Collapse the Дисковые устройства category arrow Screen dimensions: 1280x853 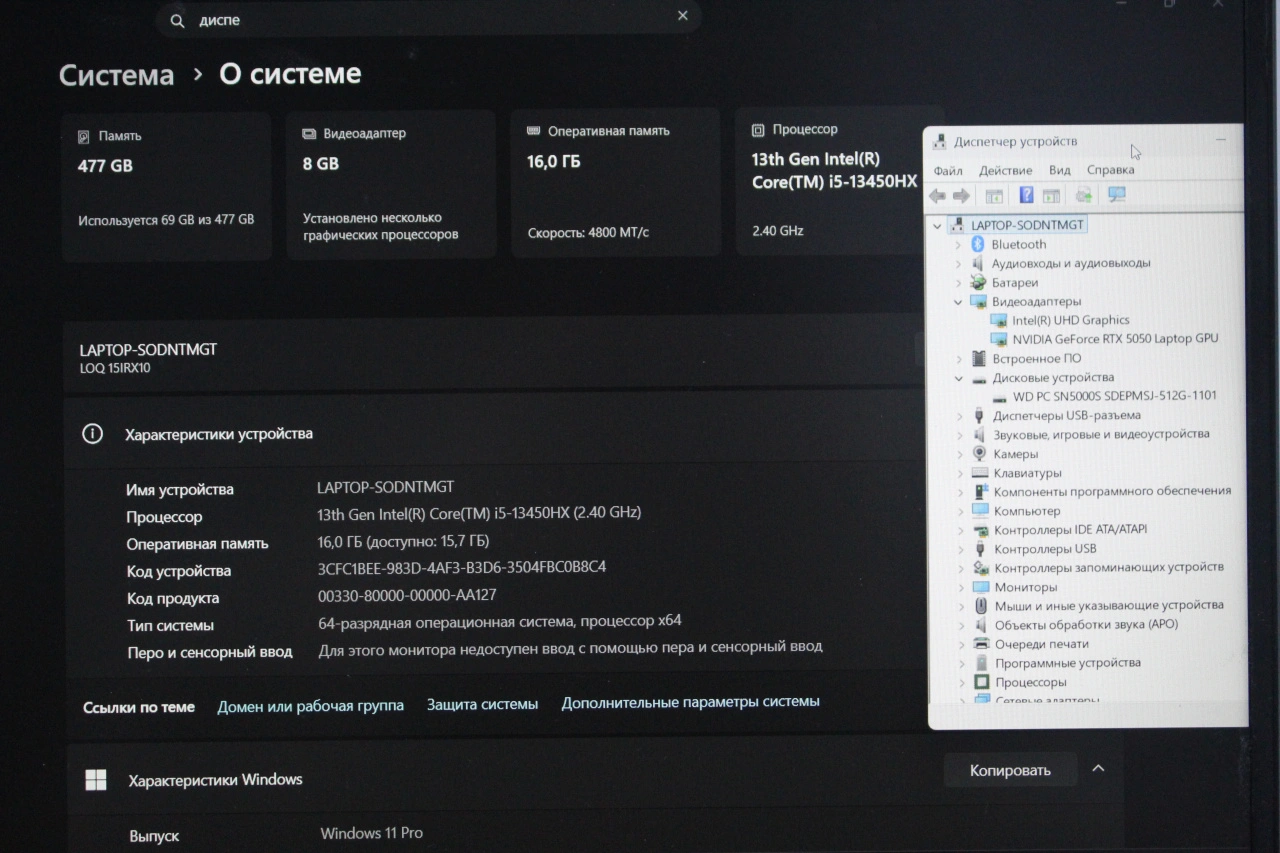tap(958, 378)
